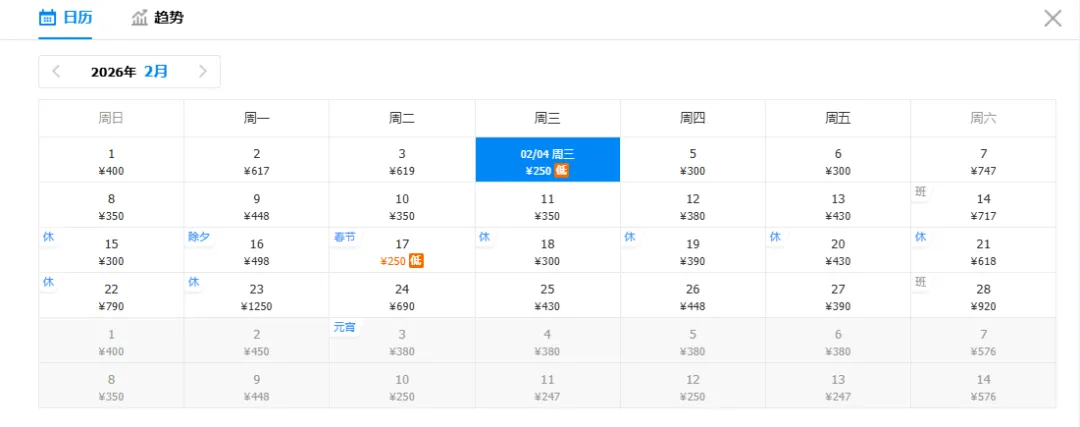
Task: Select next-month day 1 priced ¥400
Action: [x=112, y=341]
